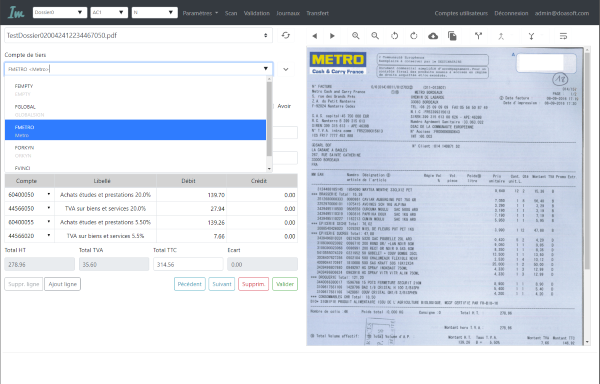Viewport: 600px width, 384px height.
Task: Toggle the Compte de tiers list arrow
Action: (x=266, y=69)
